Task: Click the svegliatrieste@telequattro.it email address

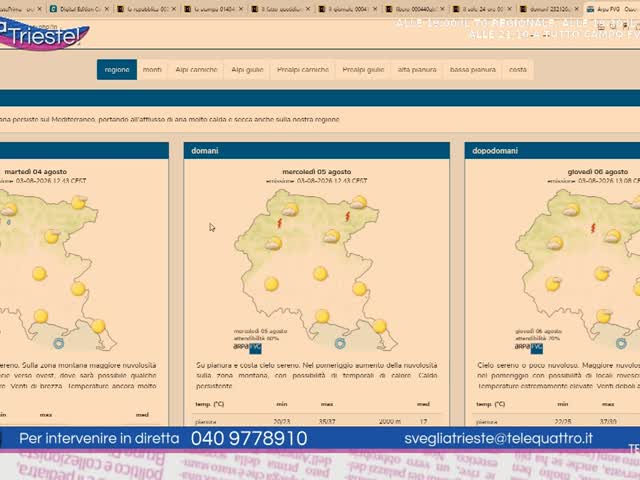Action: pos(498,438)
